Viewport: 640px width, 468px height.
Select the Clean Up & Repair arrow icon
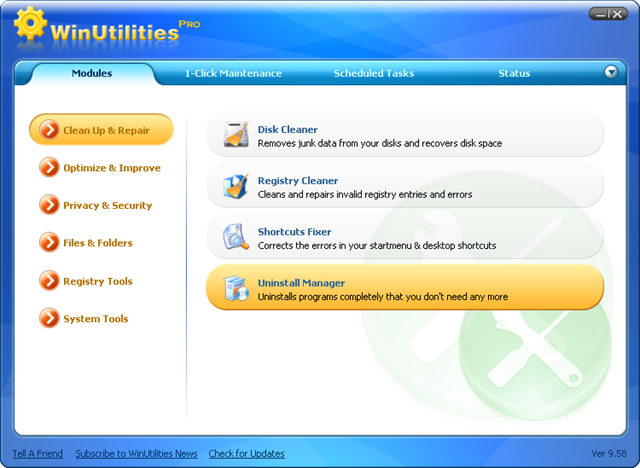(49, 130)
